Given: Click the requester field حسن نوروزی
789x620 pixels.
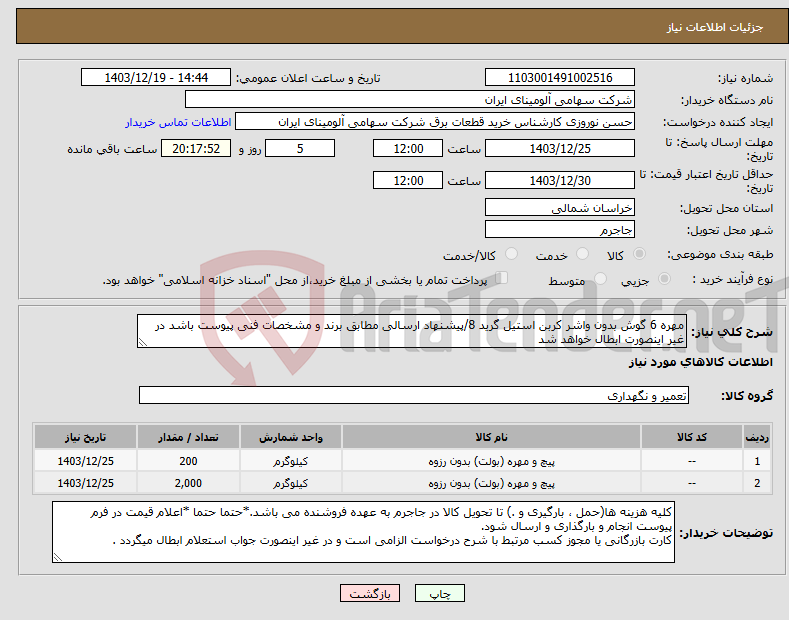Looking at the screenshot, I should pyautogui.click(x=435, y=122).
